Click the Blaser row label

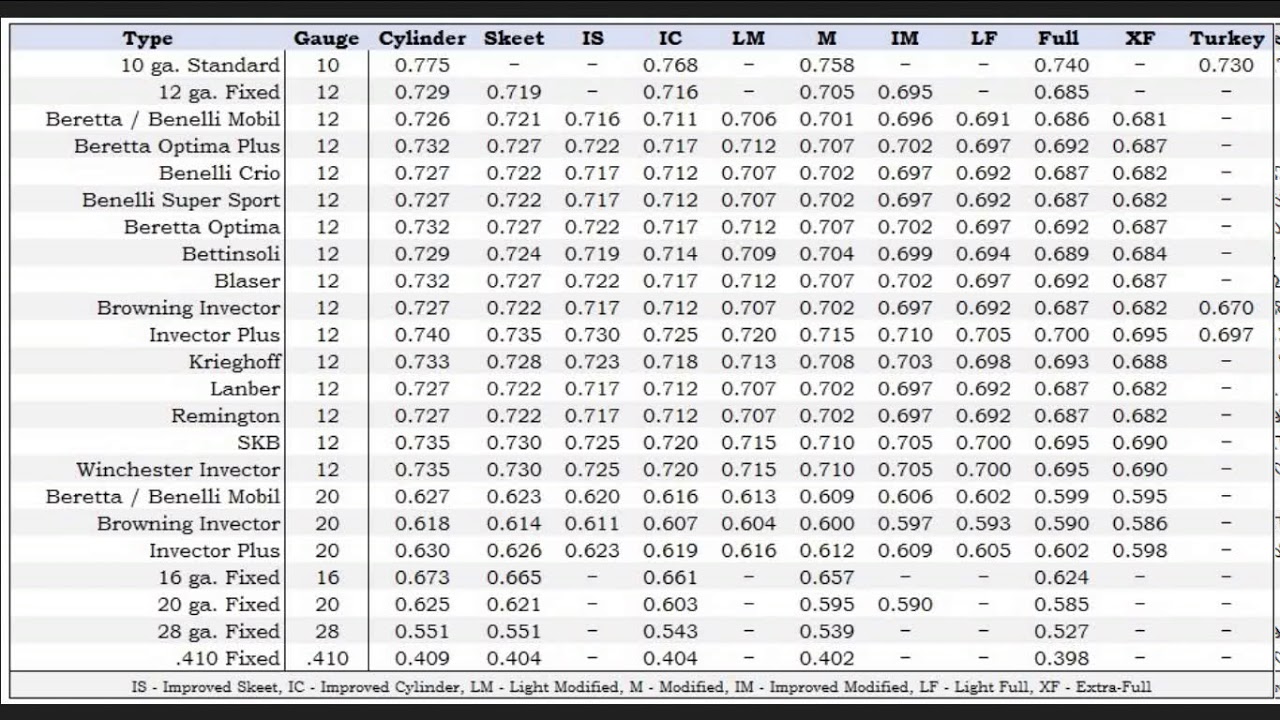pyautogui.click(x=247, y=281)
